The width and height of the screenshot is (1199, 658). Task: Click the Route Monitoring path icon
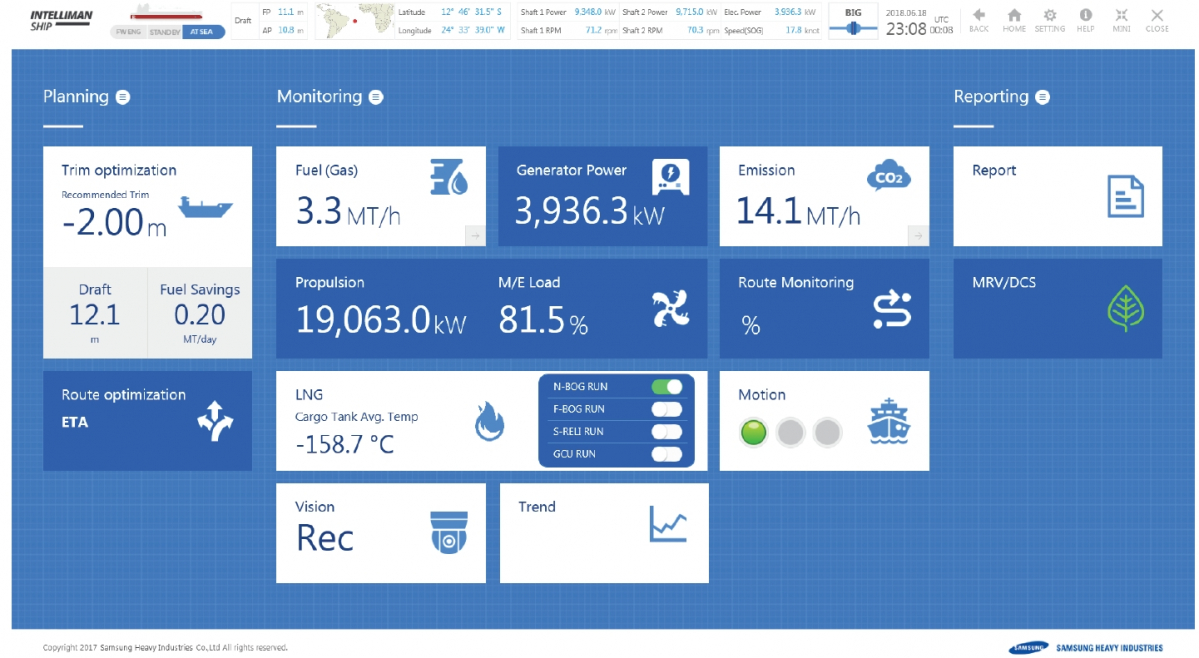pyautogui.click(x=891, y=309)
